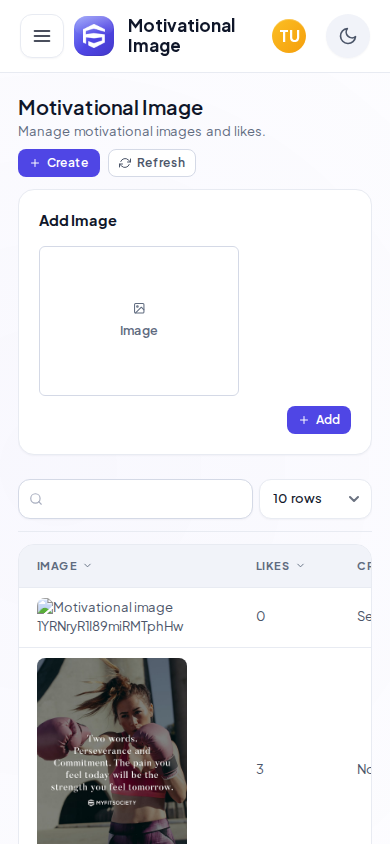Click the magnifier search icon
The height and width of the screenshot is (844, 390).
[x=36, y=499]
